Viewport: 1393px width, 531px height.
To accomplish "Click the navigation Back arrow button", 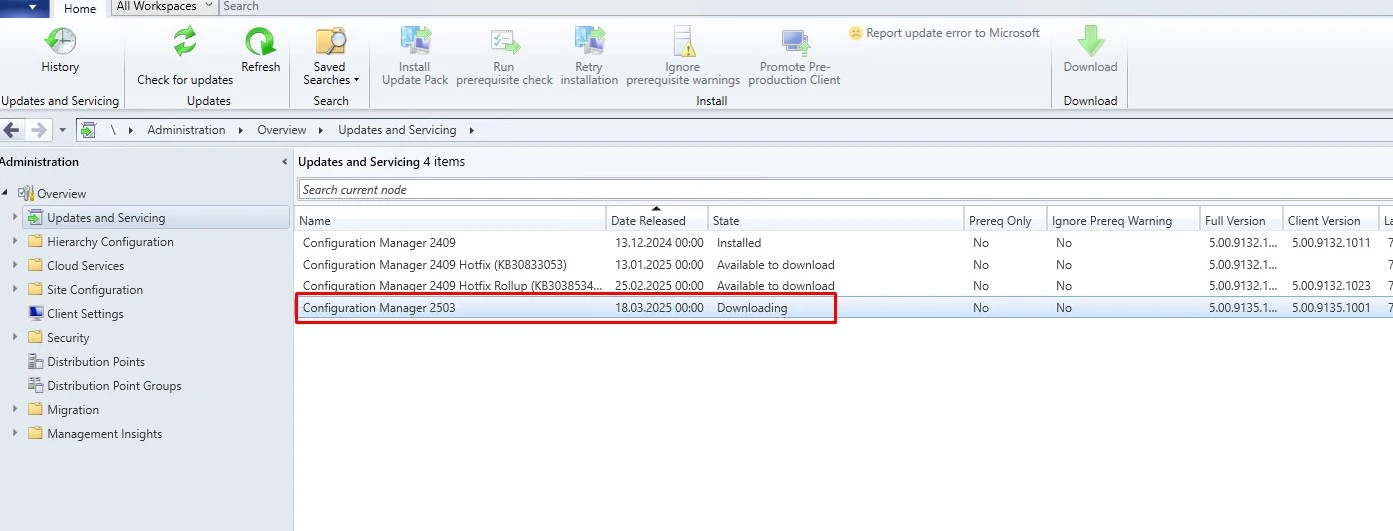I will 13,130.
